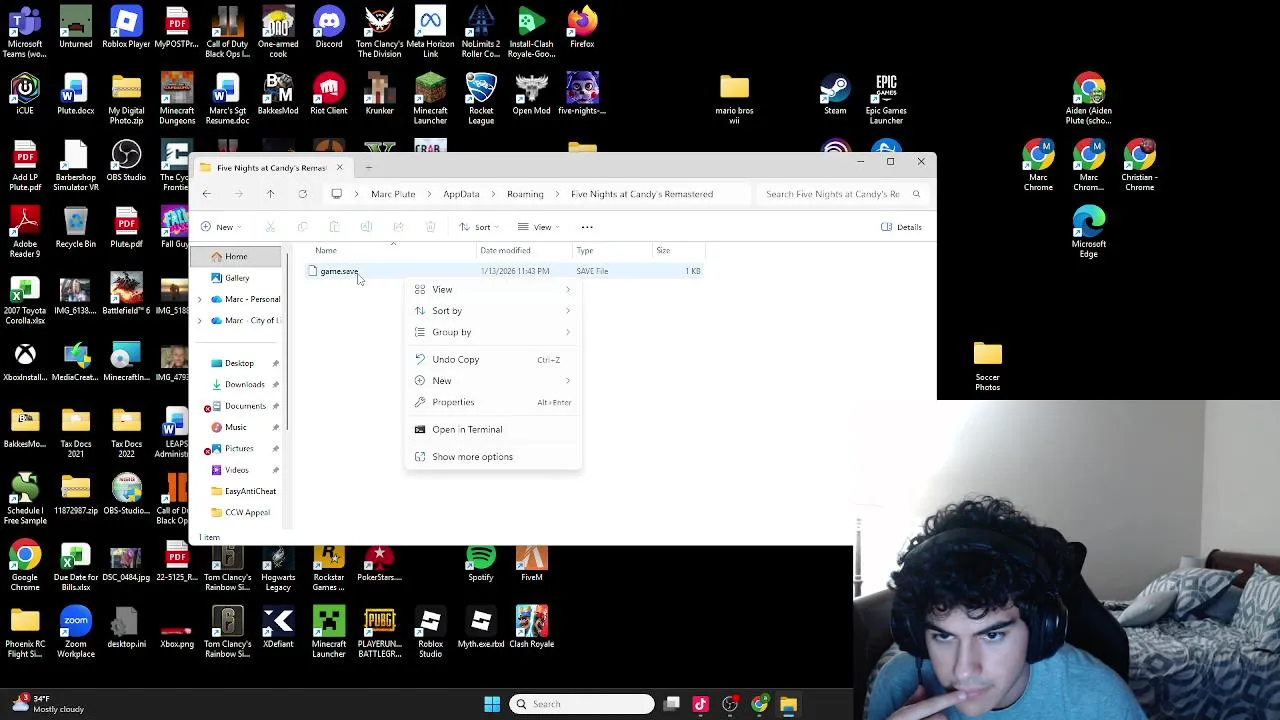
Task: Click the Explorer folder search field
Action: point(842,194)
